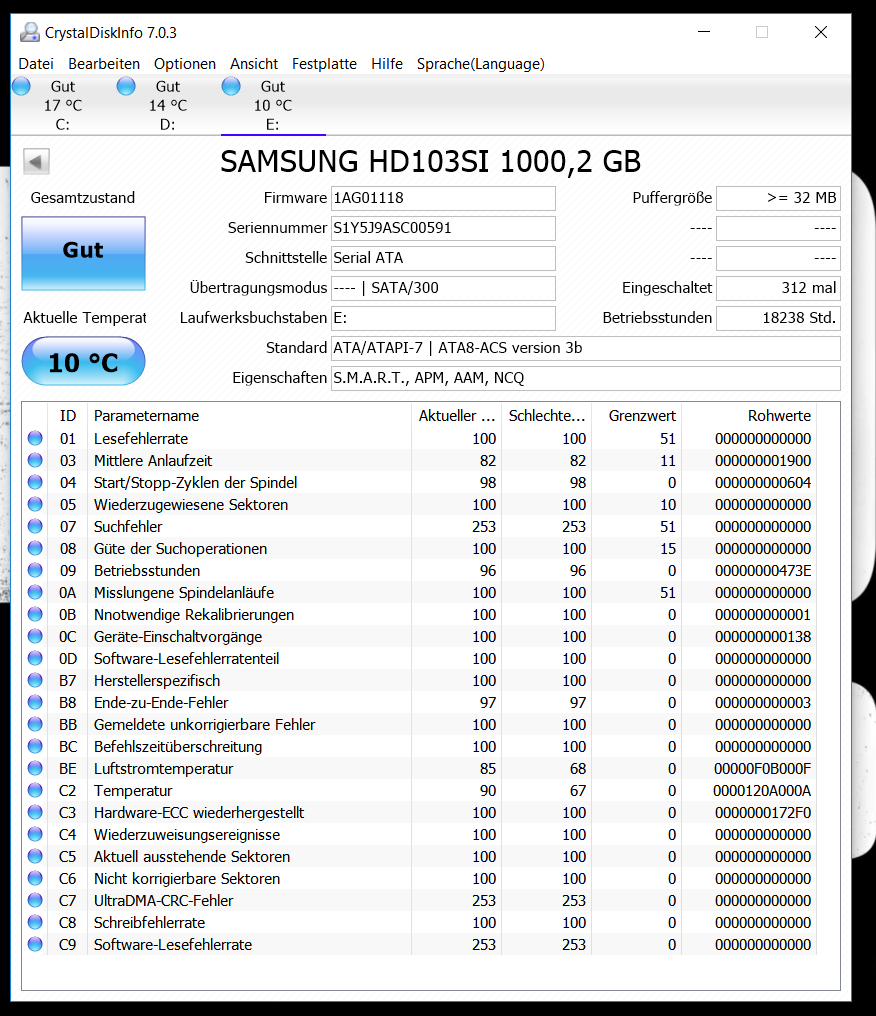Click the Schlechte... column header

546,415
